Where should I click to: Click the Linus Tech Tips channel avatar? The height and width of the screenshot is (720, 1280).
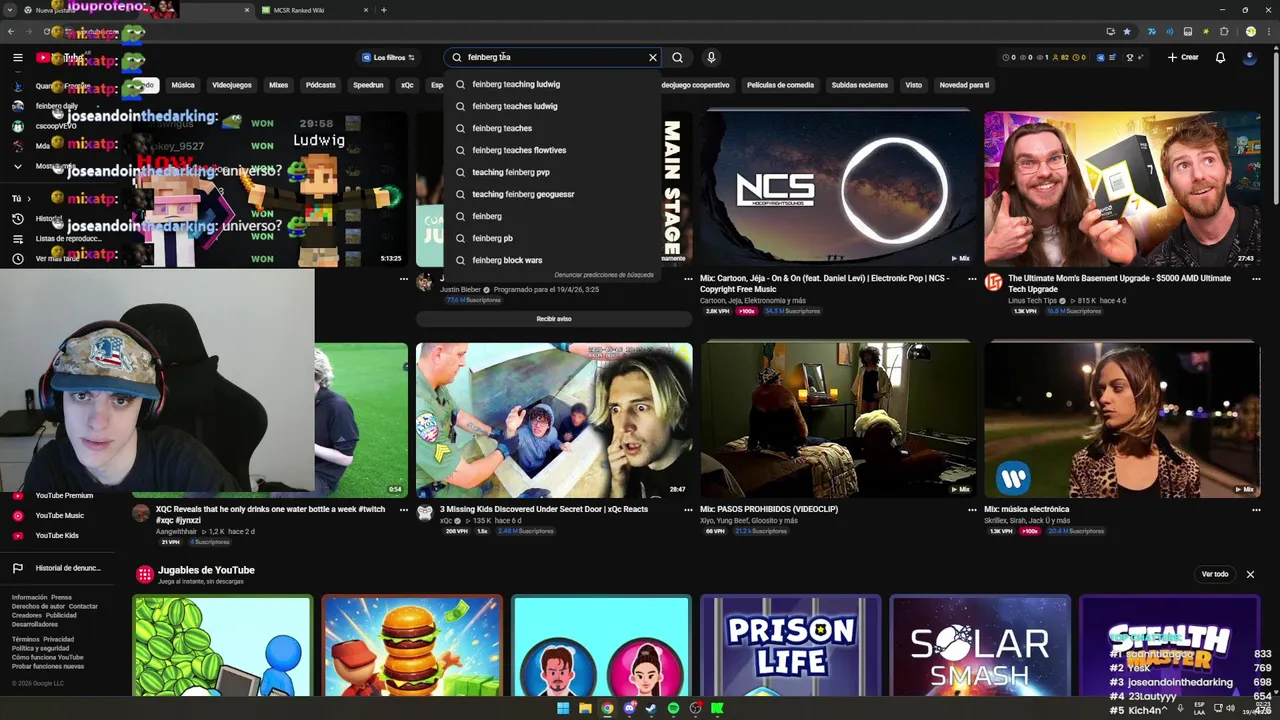pyautogui.click(x=993, y=283)
